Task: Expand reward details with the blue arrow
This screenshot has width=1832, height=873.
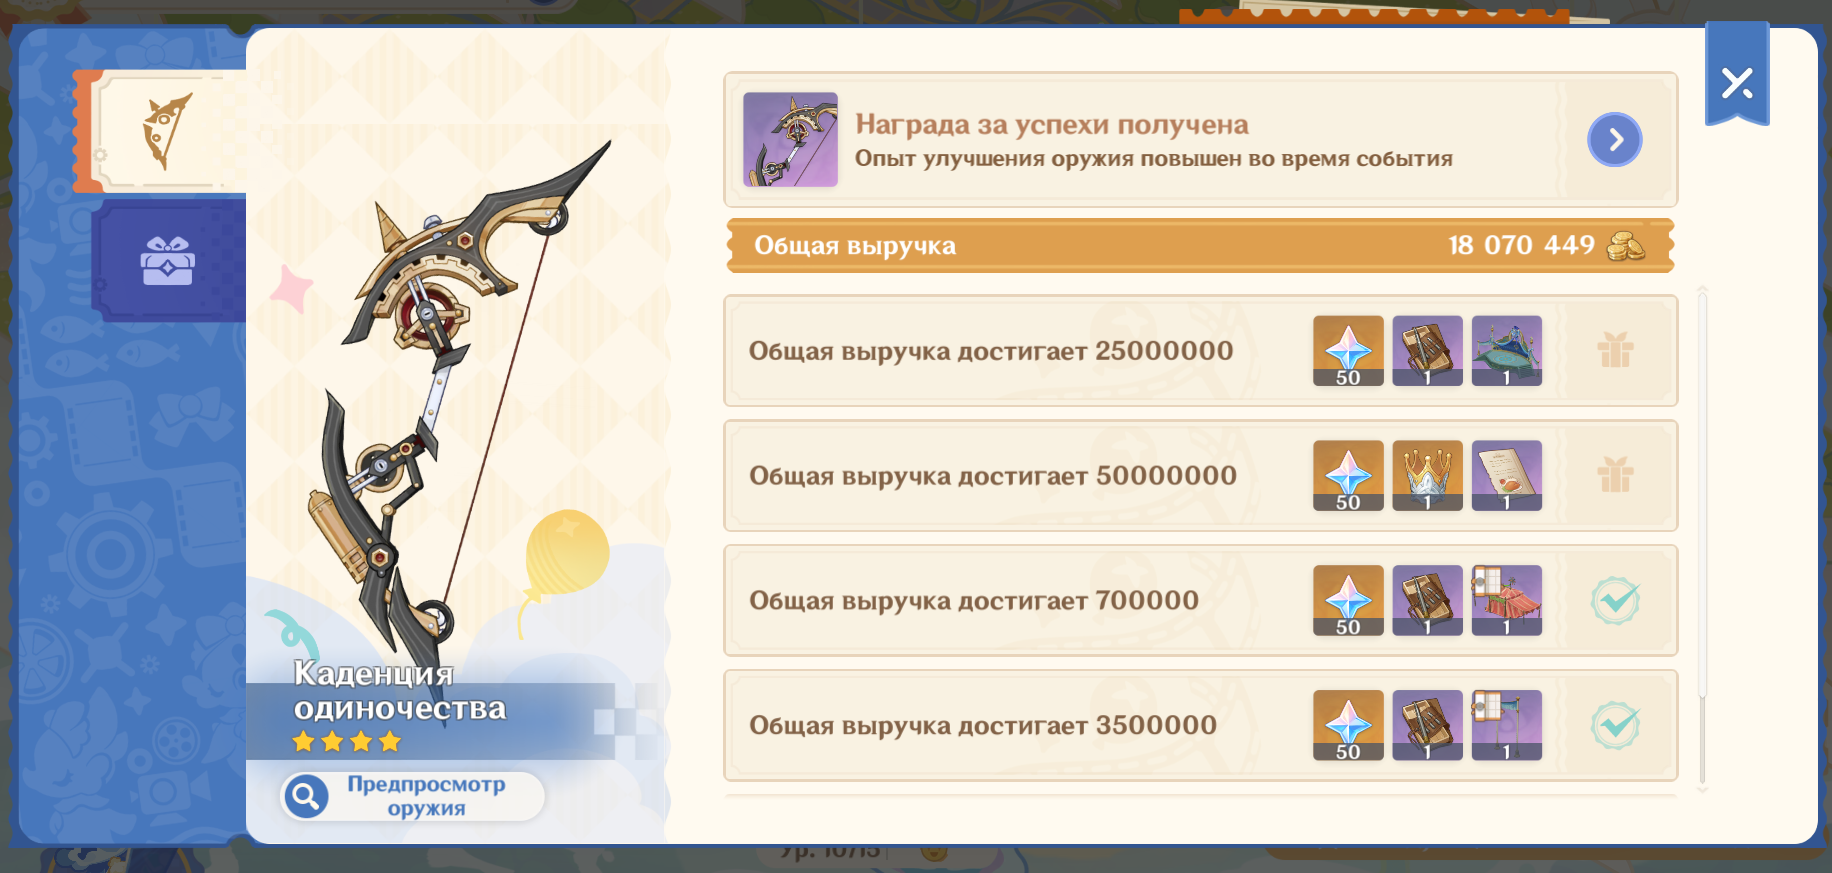Action: 1614,140
